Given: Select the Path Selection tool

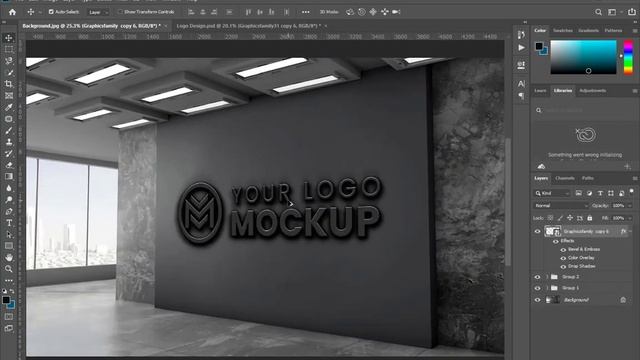Looking at the screenshot, I should (9, 234).
